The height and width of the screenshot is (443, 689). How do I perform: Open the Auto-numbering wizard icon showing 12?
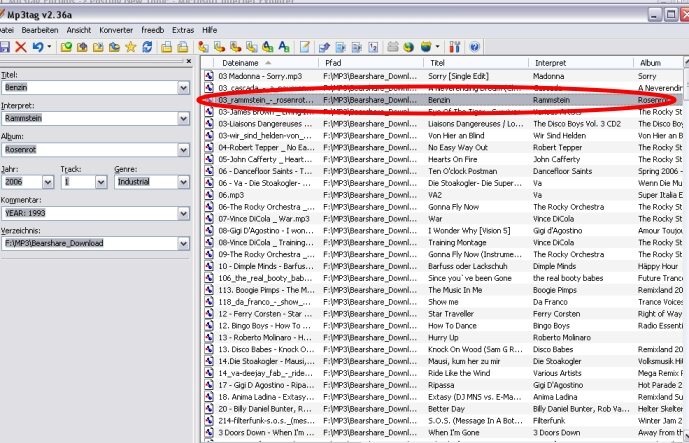(x=373, y=47)
